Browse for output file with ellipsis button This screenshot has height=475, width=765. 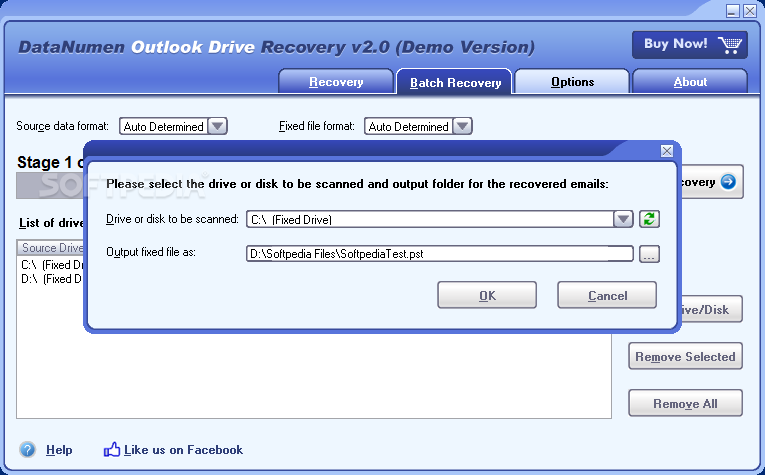(x=649, y=254)
